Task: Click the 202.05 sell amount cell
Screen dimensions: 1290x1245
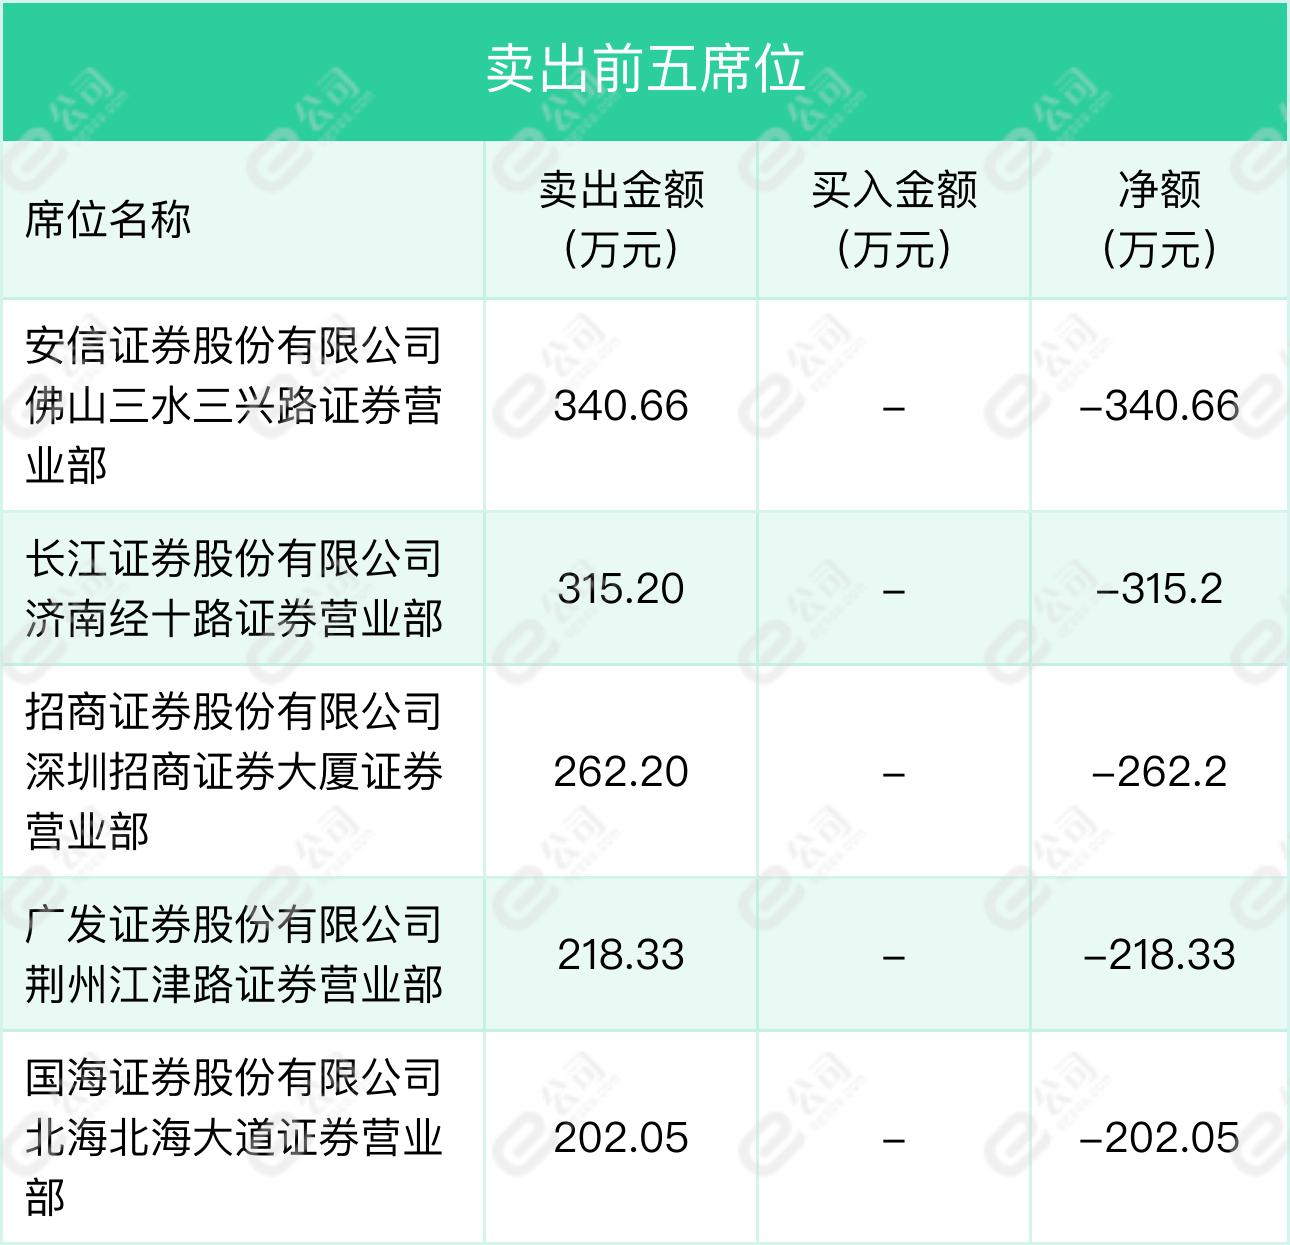Action: pyautogui.click(x=621, y=1138)
